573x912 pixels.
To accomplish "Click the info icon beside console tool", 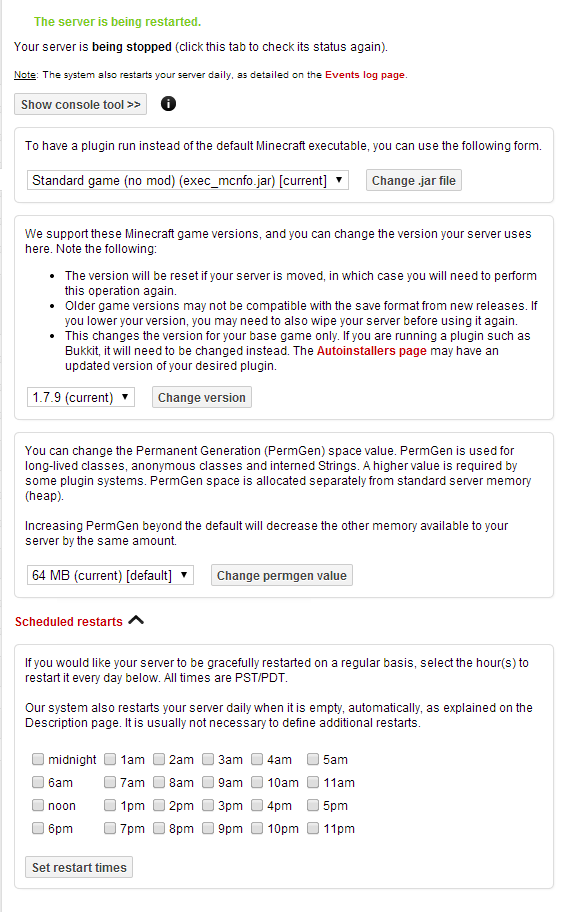I will (x=168, y=104).
